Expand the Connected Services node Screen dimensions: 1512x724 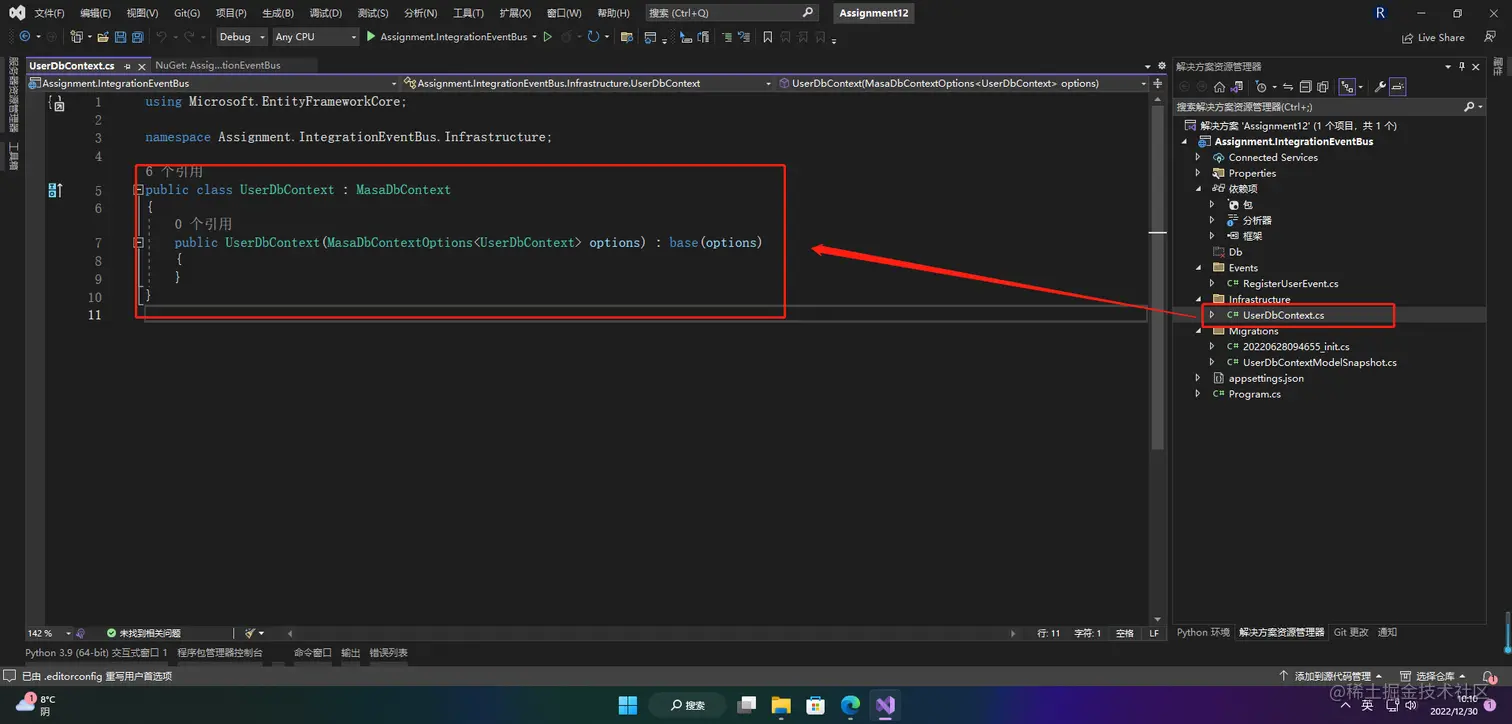tap(1198, 157)
